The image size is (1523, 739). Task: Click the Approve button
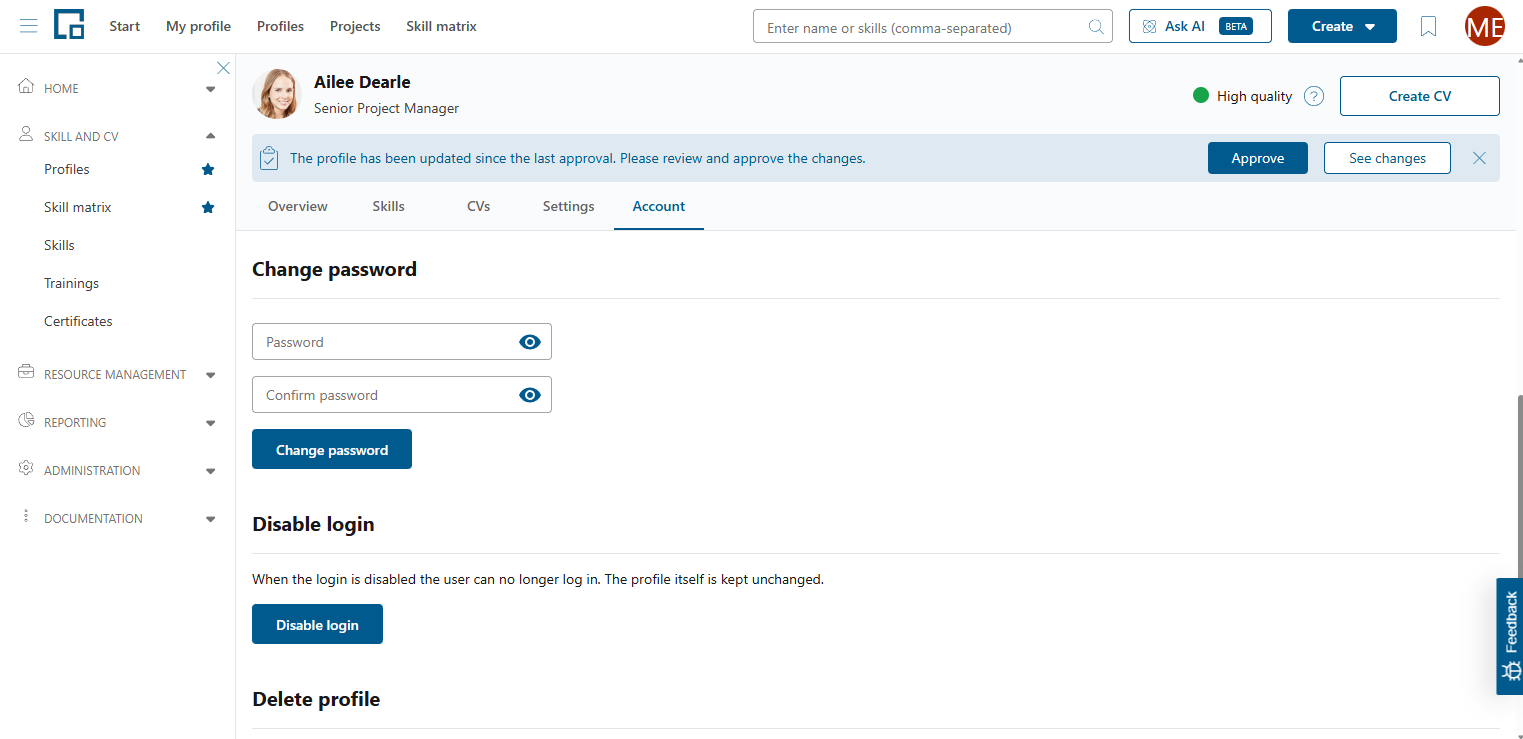tap(1258, 158)
